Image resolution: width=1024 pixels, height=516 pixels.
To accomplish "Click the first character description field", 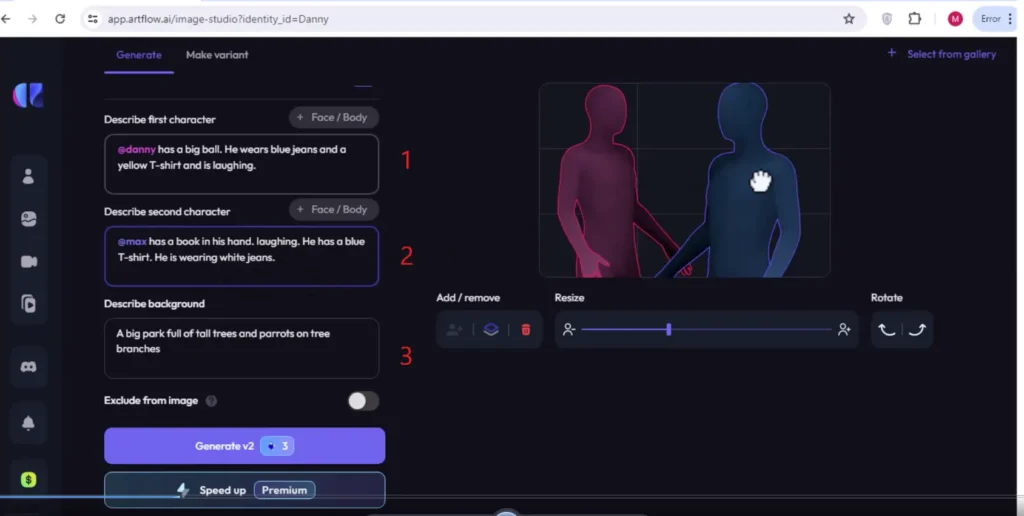I will 242,164.
